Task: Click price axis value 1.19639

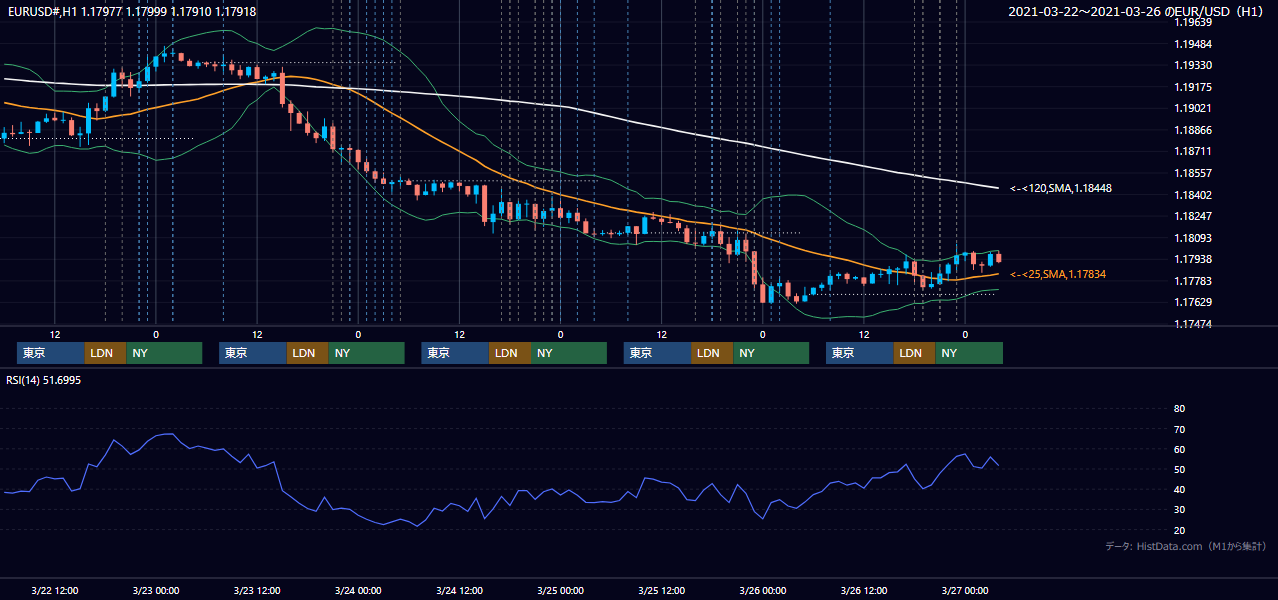Action: coord(1193,22)
